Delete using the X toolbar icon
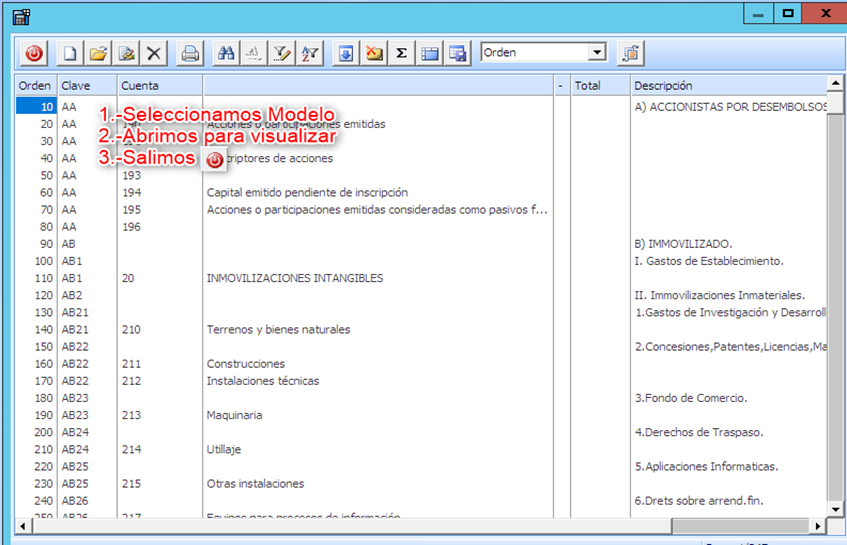The width and height of the screenshot is (847, 545). click(x=154, y=53)
